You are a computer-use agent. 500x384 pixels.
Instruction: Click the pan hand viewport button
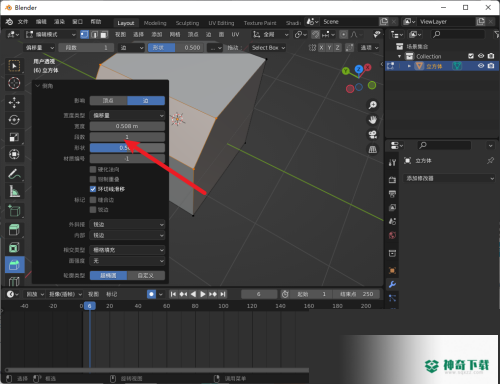372,120
